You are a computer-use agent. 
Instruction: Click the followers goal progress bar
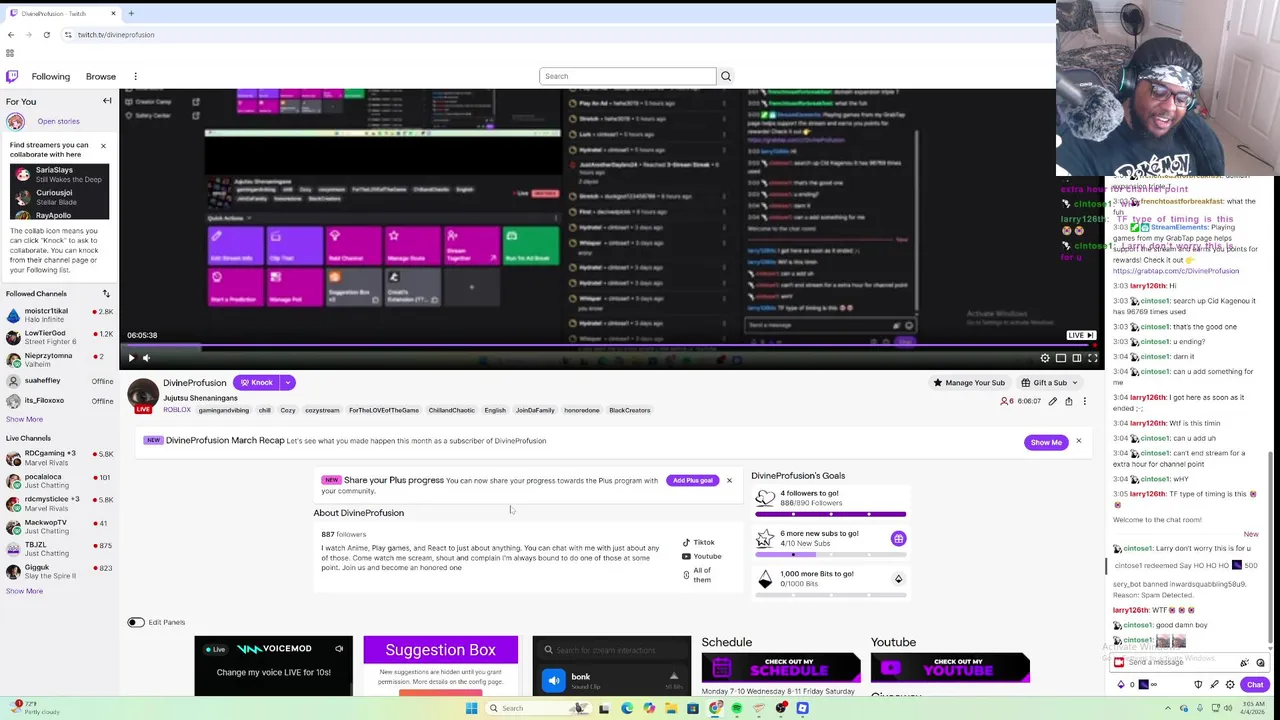click(x=830, y=514)
